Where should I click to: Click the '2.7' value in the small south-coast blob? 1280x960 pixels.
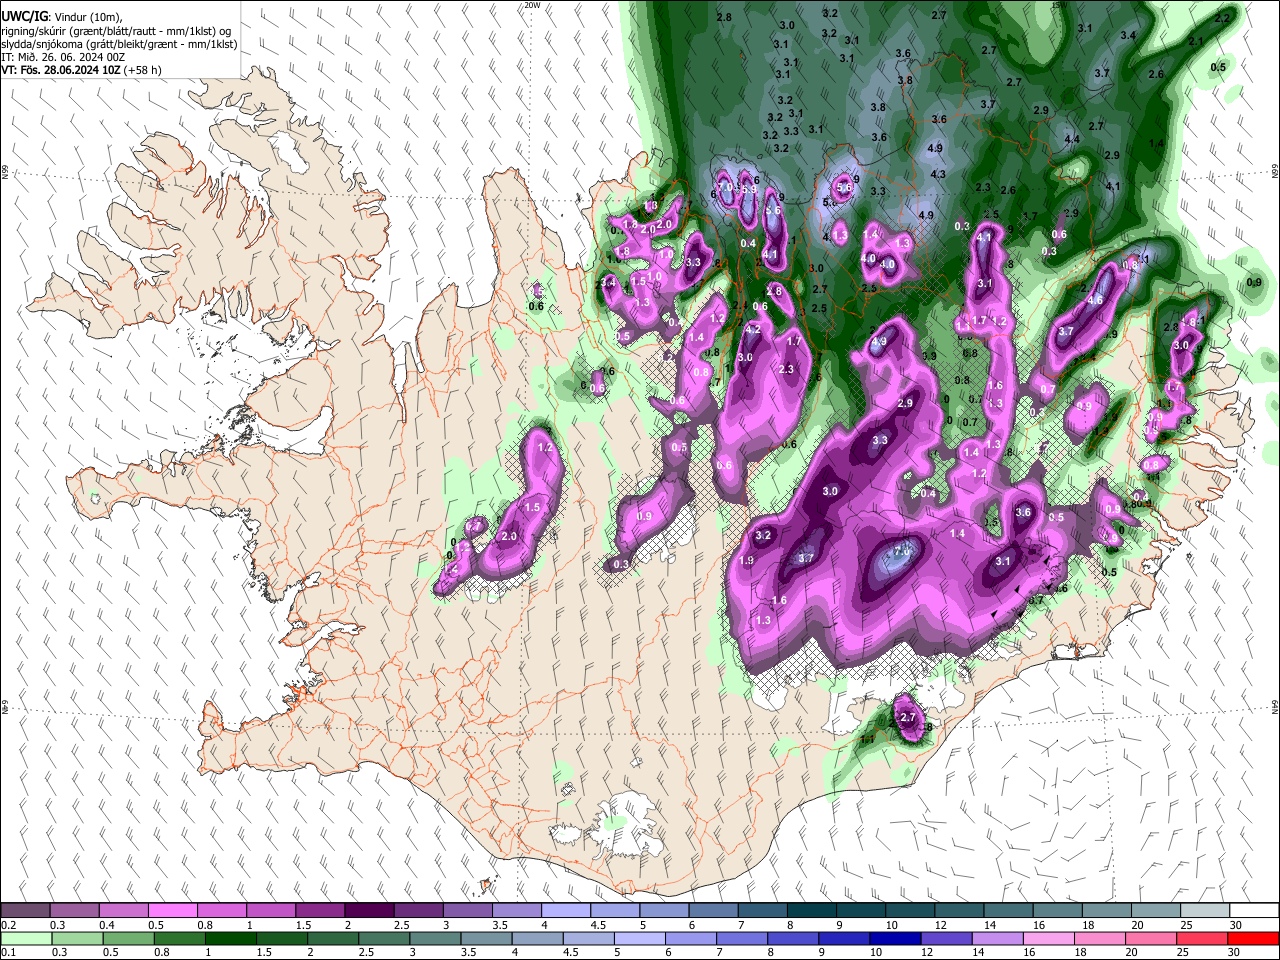[x=908, y=718]
